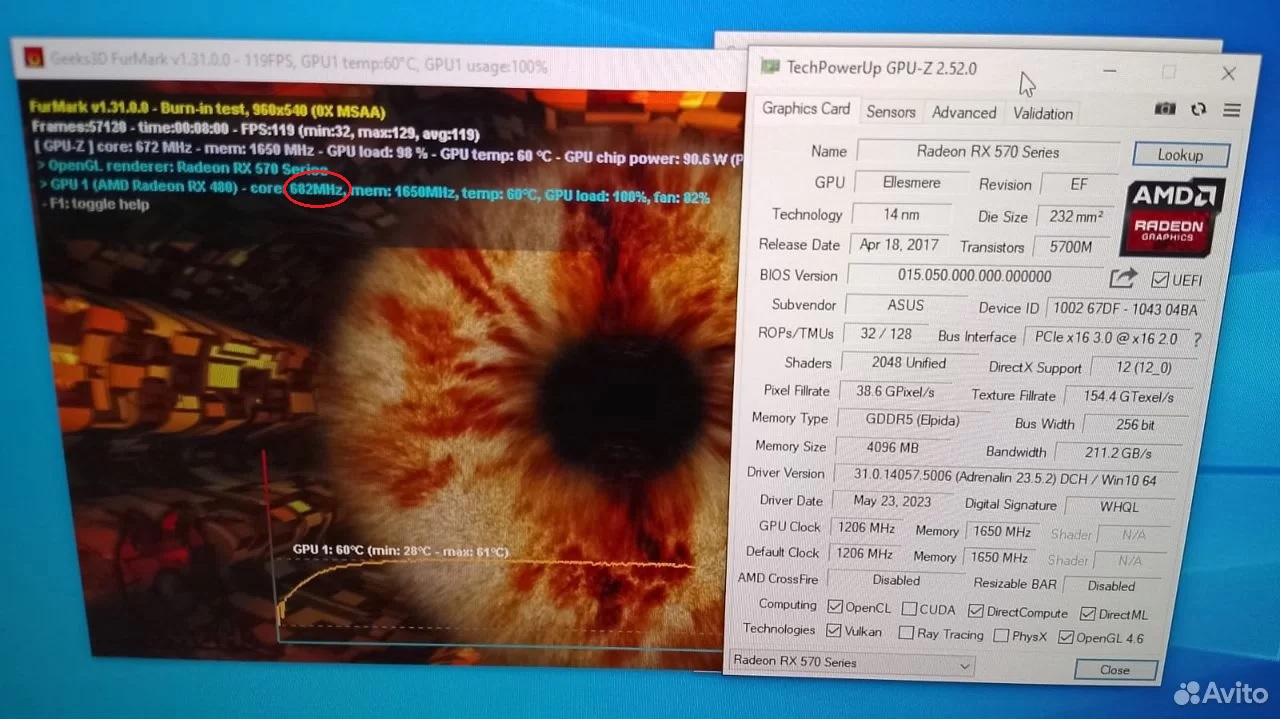Click the Release Date field Apr 18, 2017
1280x719 pixels.
898,244
